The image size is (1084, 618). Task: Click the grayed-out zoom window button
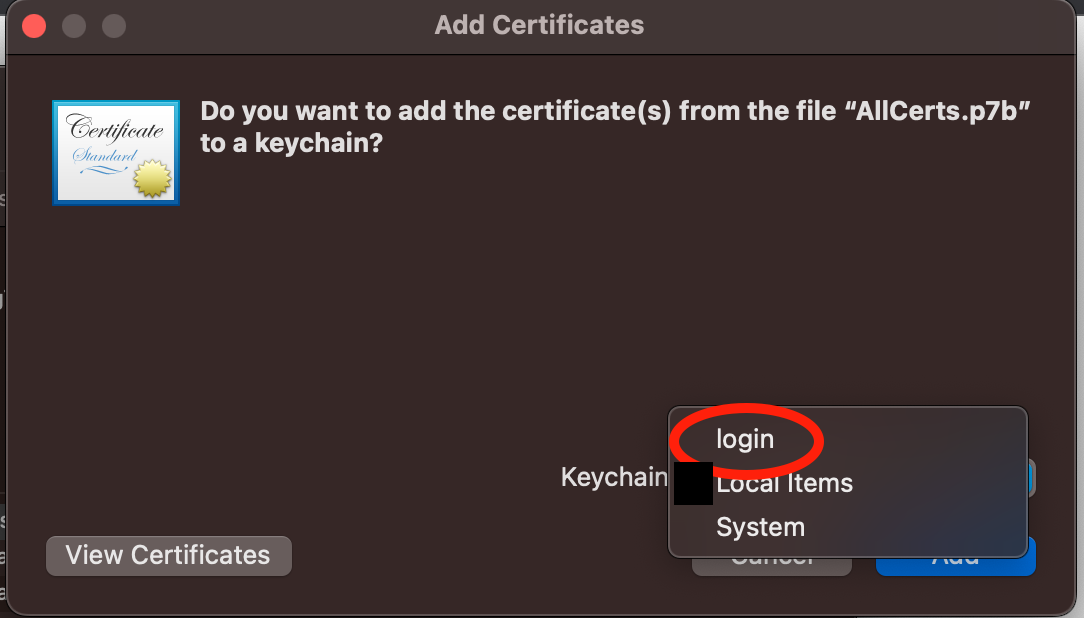[113, 25]
